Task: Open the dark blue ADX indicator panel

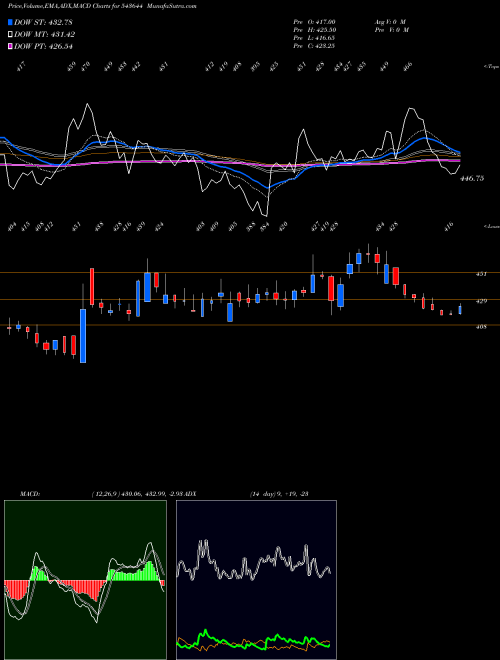Action: pyautogui.click(x=256, y=580)
